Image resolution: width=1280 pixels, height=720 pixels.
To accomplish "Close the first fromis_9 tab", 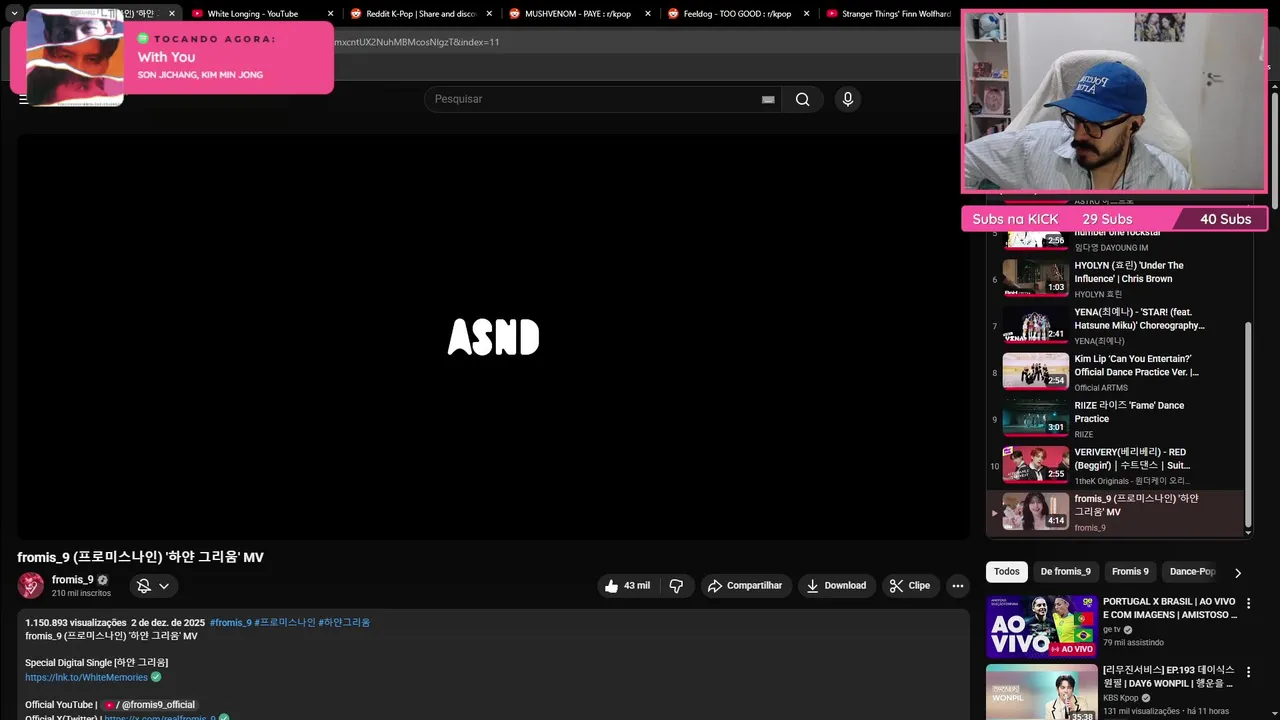I will point(171,14).
